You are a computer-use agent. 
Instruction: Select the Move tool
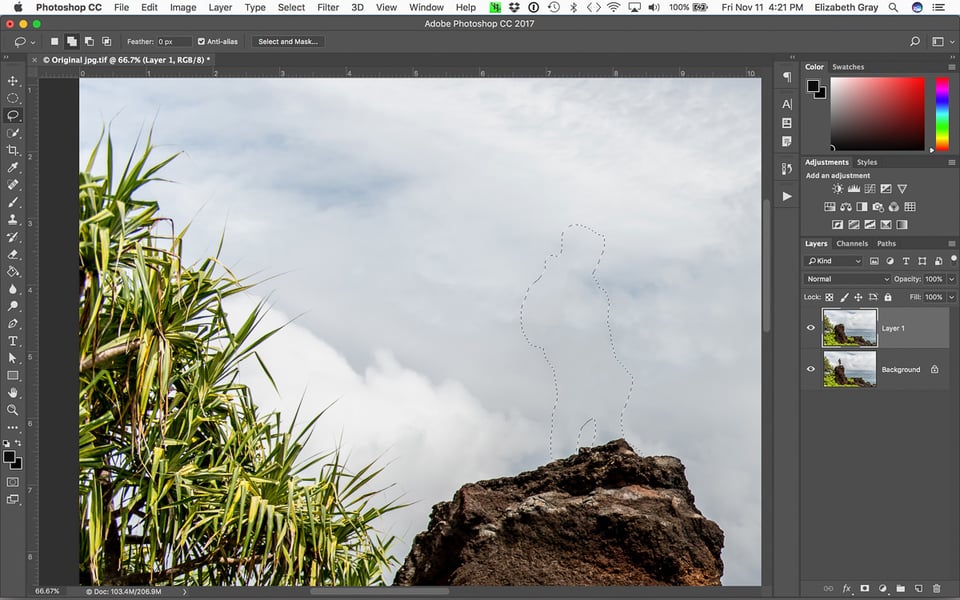12,81
